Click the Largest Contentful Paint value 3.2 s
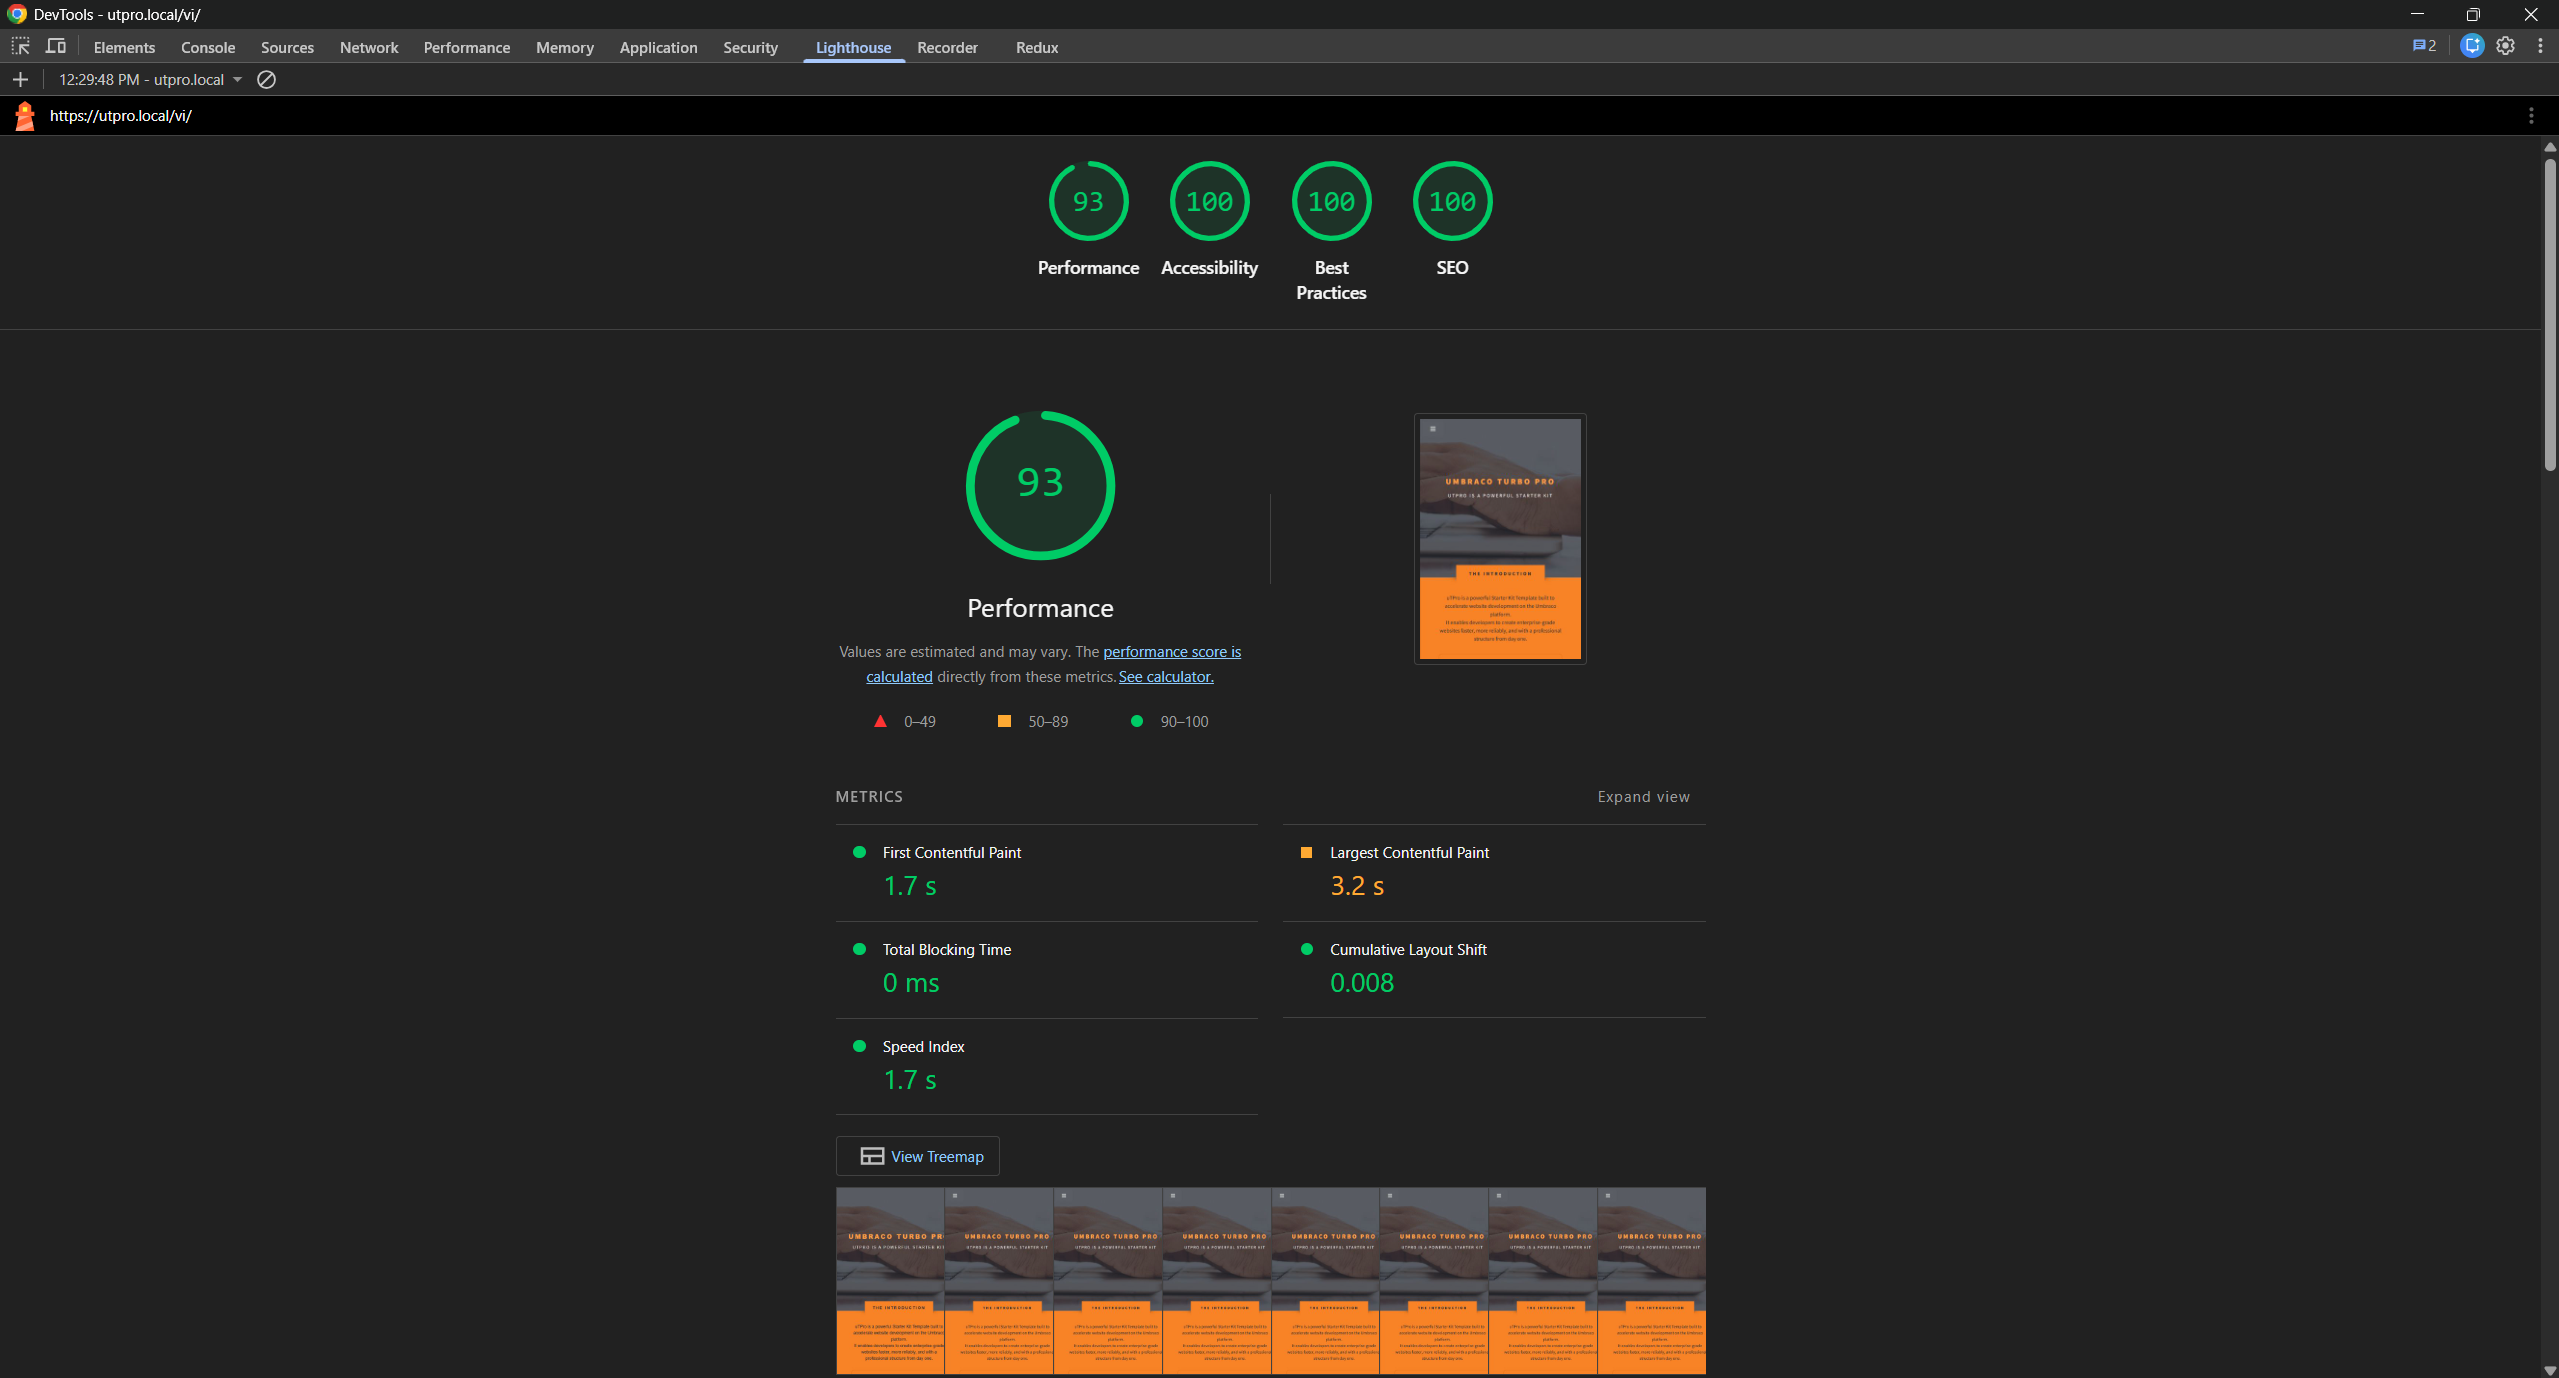The width and height of the screenshot is (2559, 1378). coord(1357,886)
